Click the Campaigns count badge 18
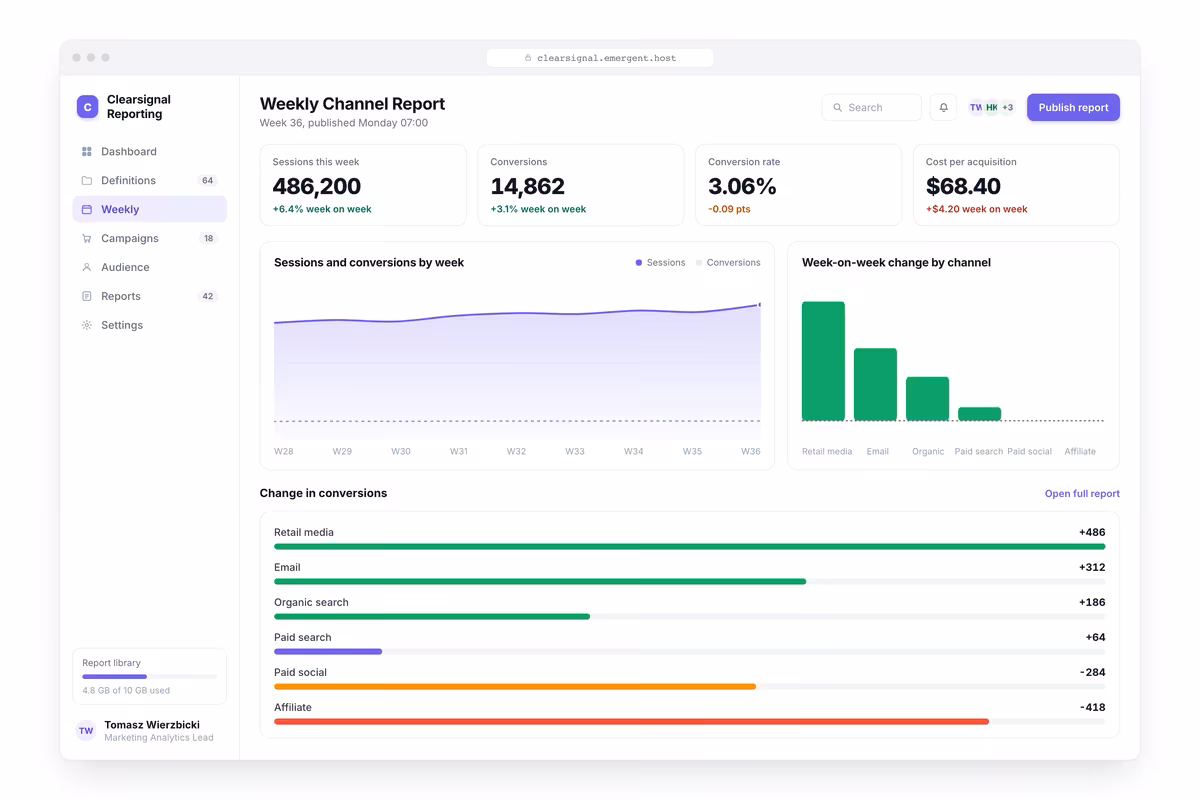The height and width of the screenshot is (800, 1200). click(208, 239)
